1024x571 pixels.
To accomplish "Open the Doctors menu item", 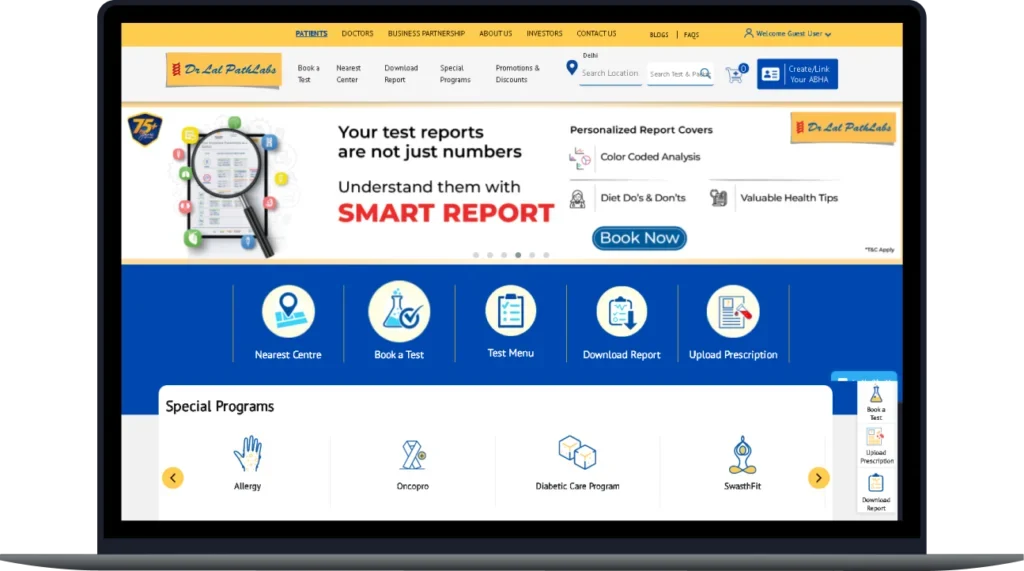I will pyautogui.click(x=357, y=34).
